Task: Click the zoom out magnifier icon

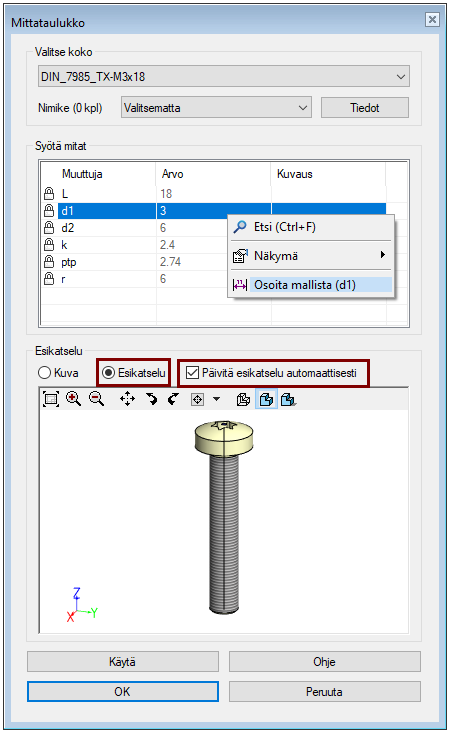Action: (97, 399)
